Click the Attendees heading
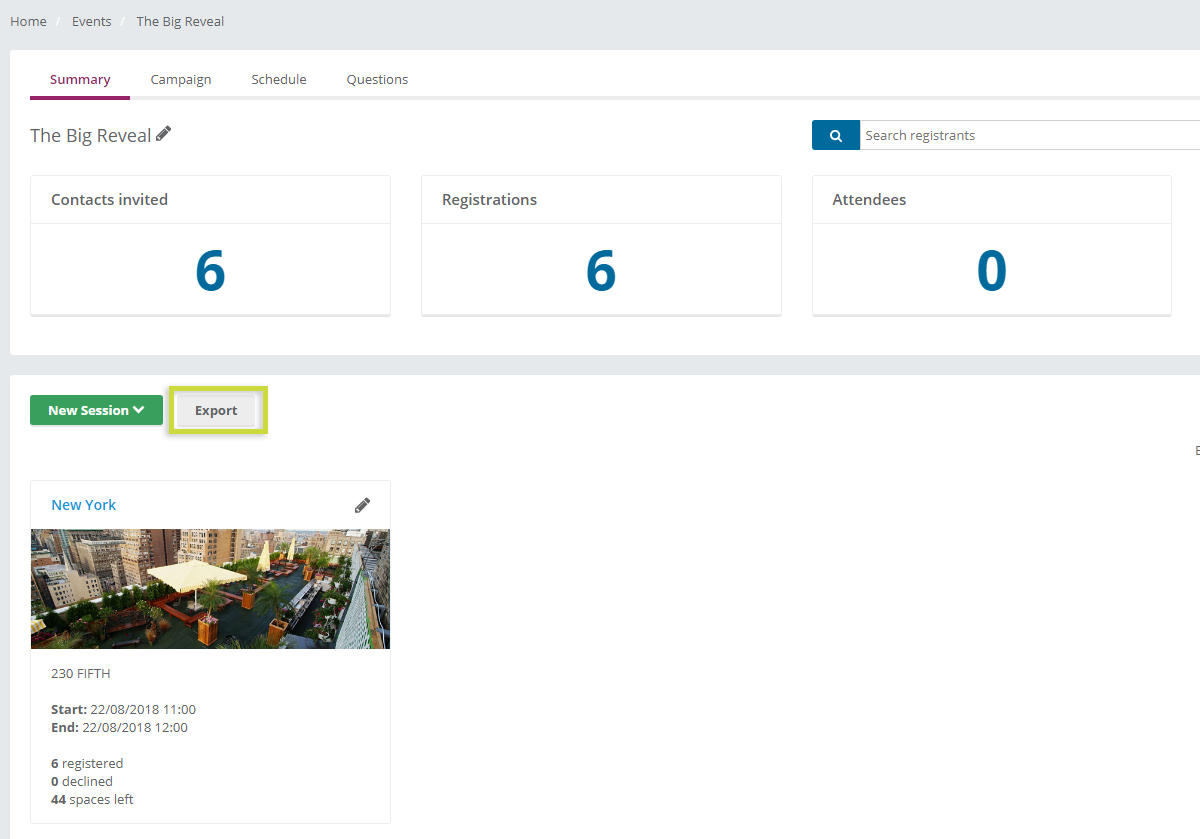The image size is (1200, 839). click(869, 200)
